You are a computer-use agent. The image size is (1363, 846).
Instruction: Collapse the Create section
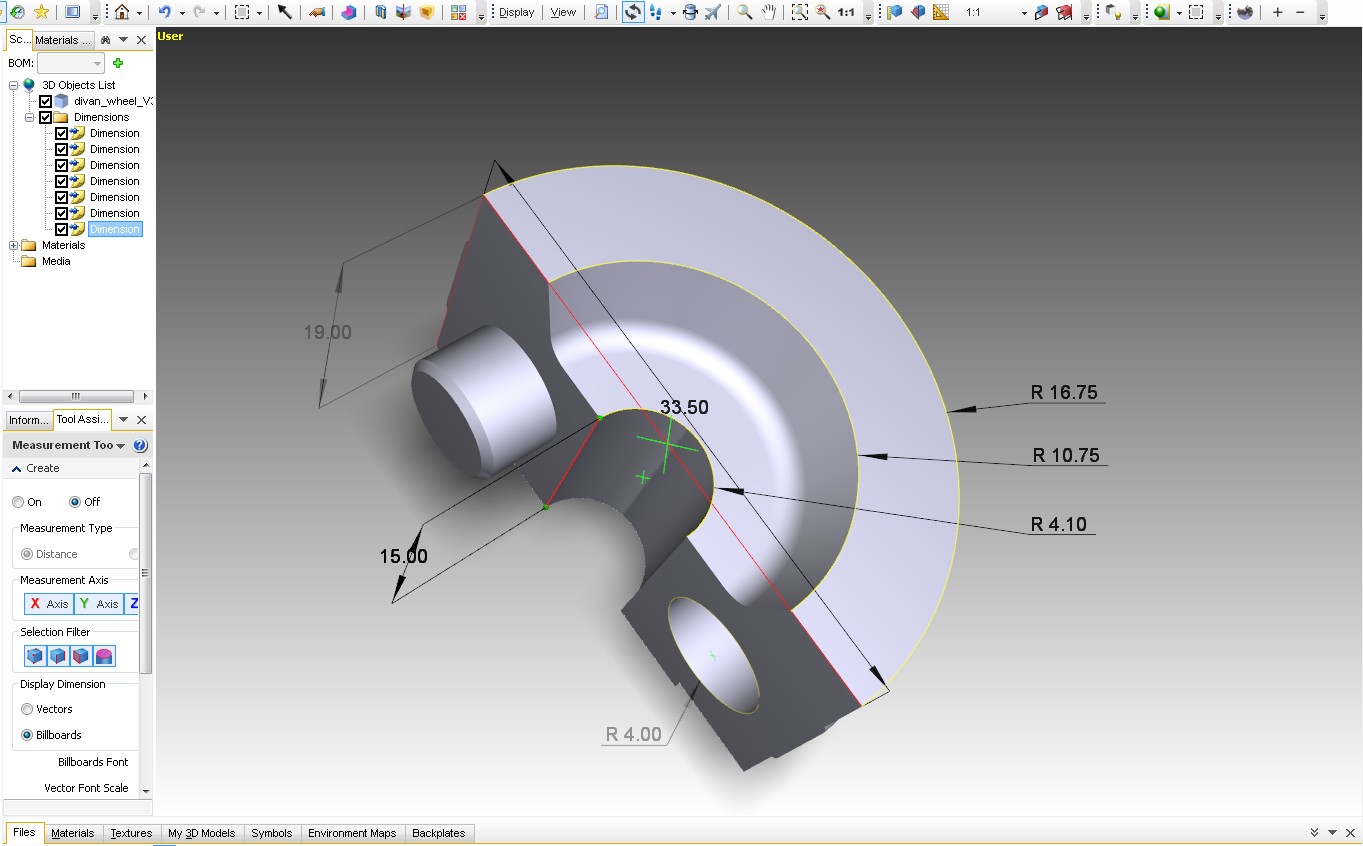coord(17,468)
